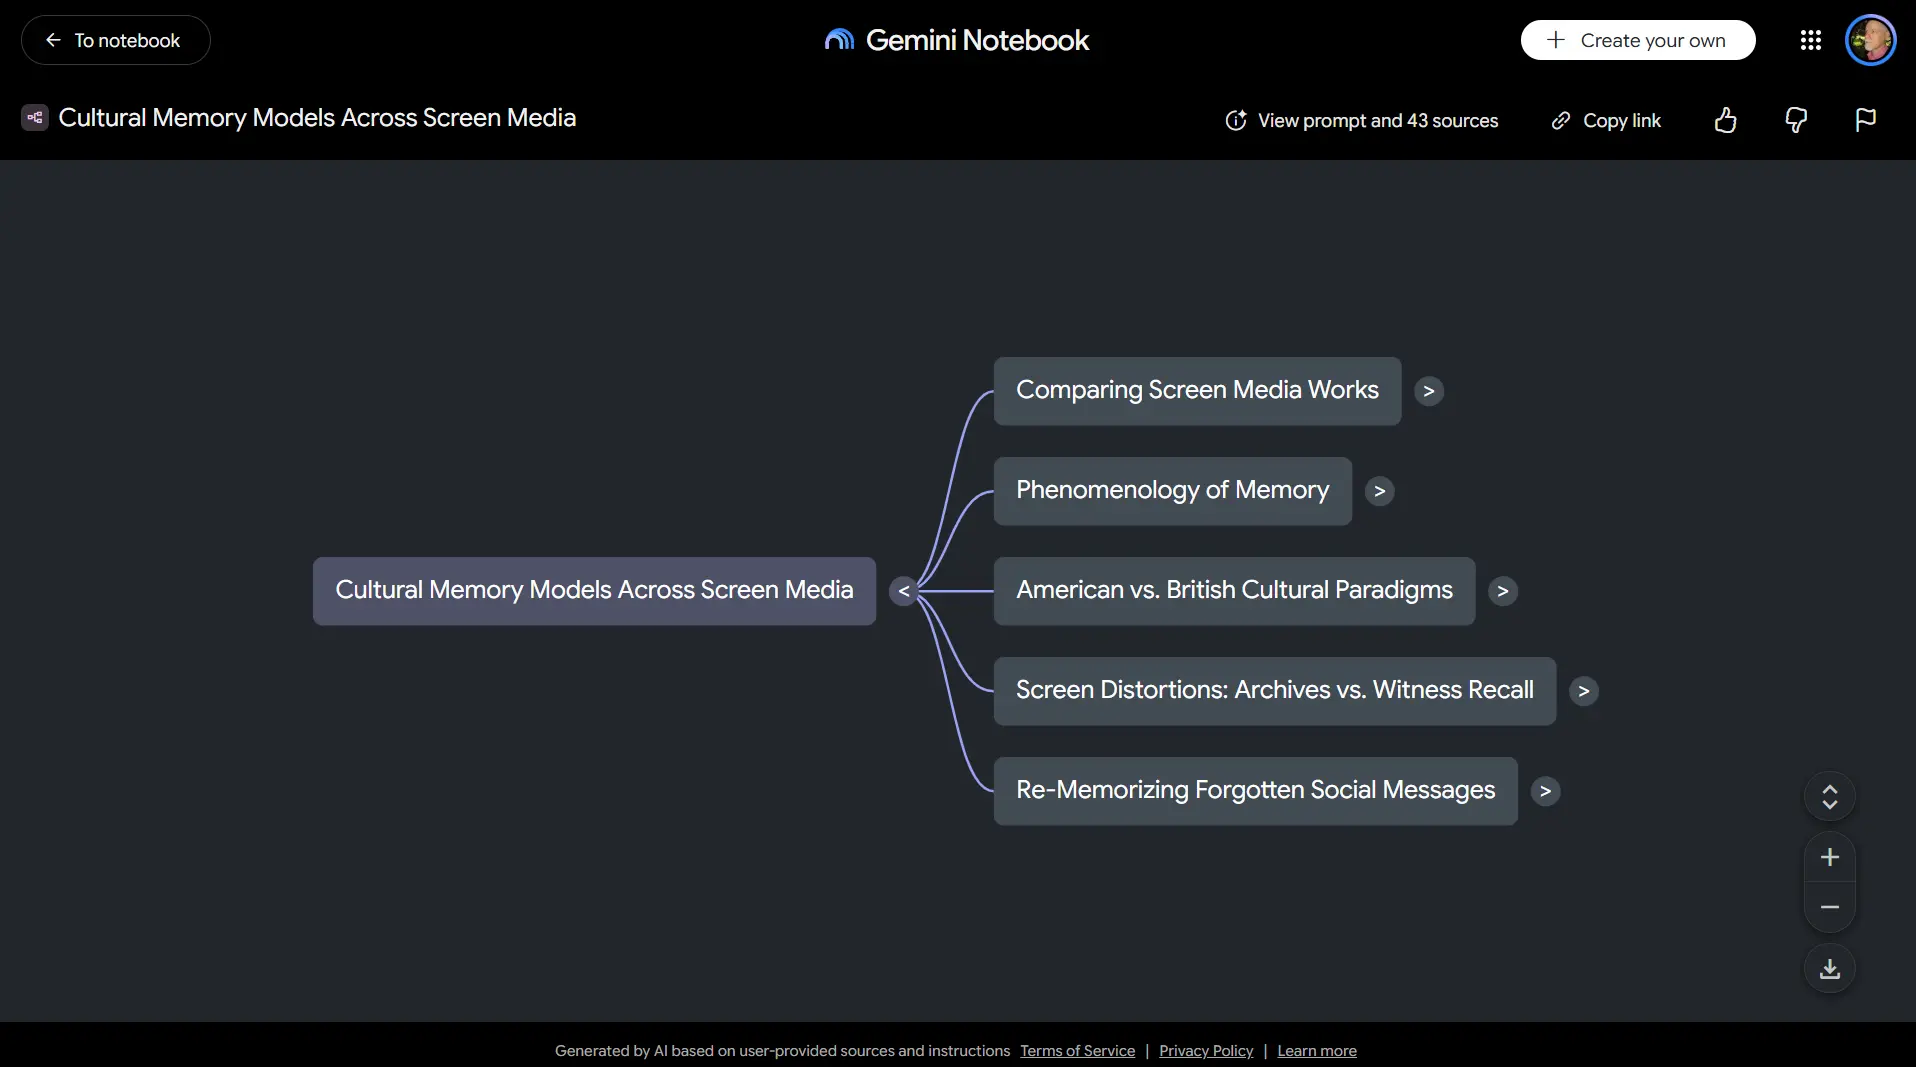Screen dimensions: 1916x1067
Task: Expand Phenomenology of Memory node
Action: (x=1379, y=491)
